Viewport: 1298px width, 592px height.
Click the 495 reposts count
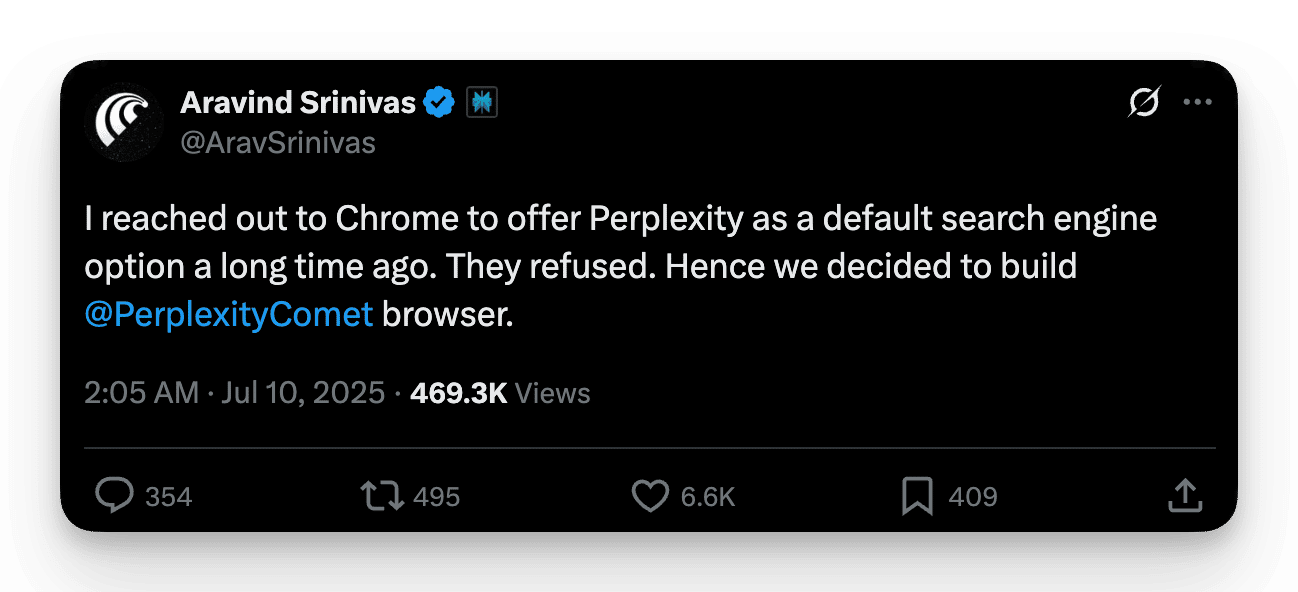pos(436,497)
